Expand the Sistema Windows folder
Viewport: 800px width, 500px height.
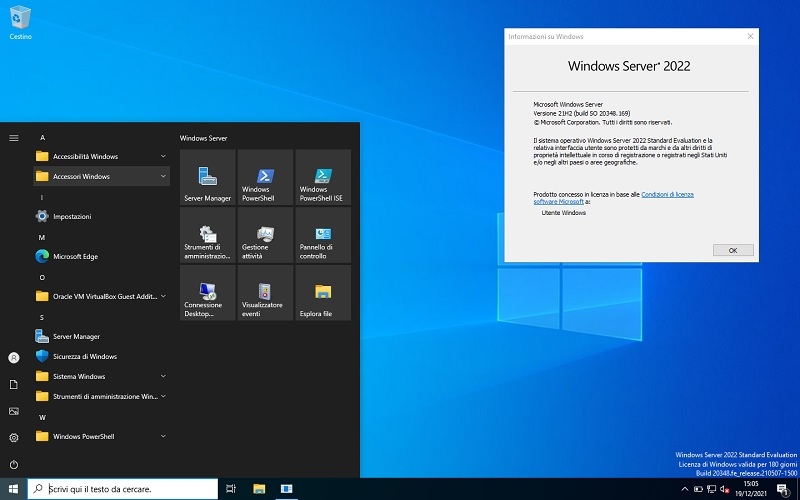point(102,376)
